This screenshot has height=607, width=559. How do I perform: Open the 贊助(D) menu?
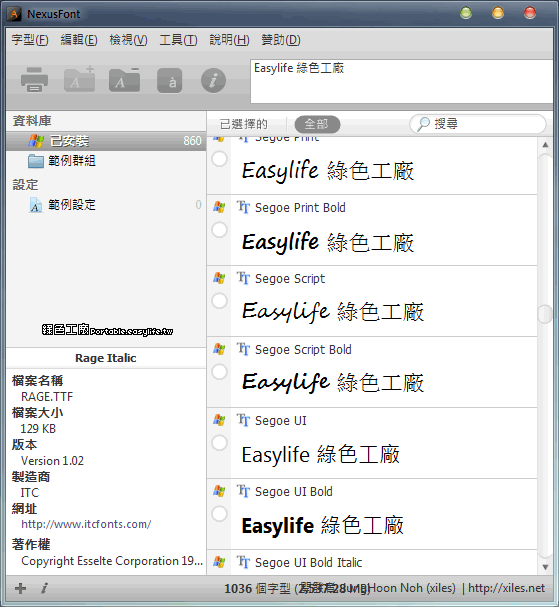[x=281, y=40]
